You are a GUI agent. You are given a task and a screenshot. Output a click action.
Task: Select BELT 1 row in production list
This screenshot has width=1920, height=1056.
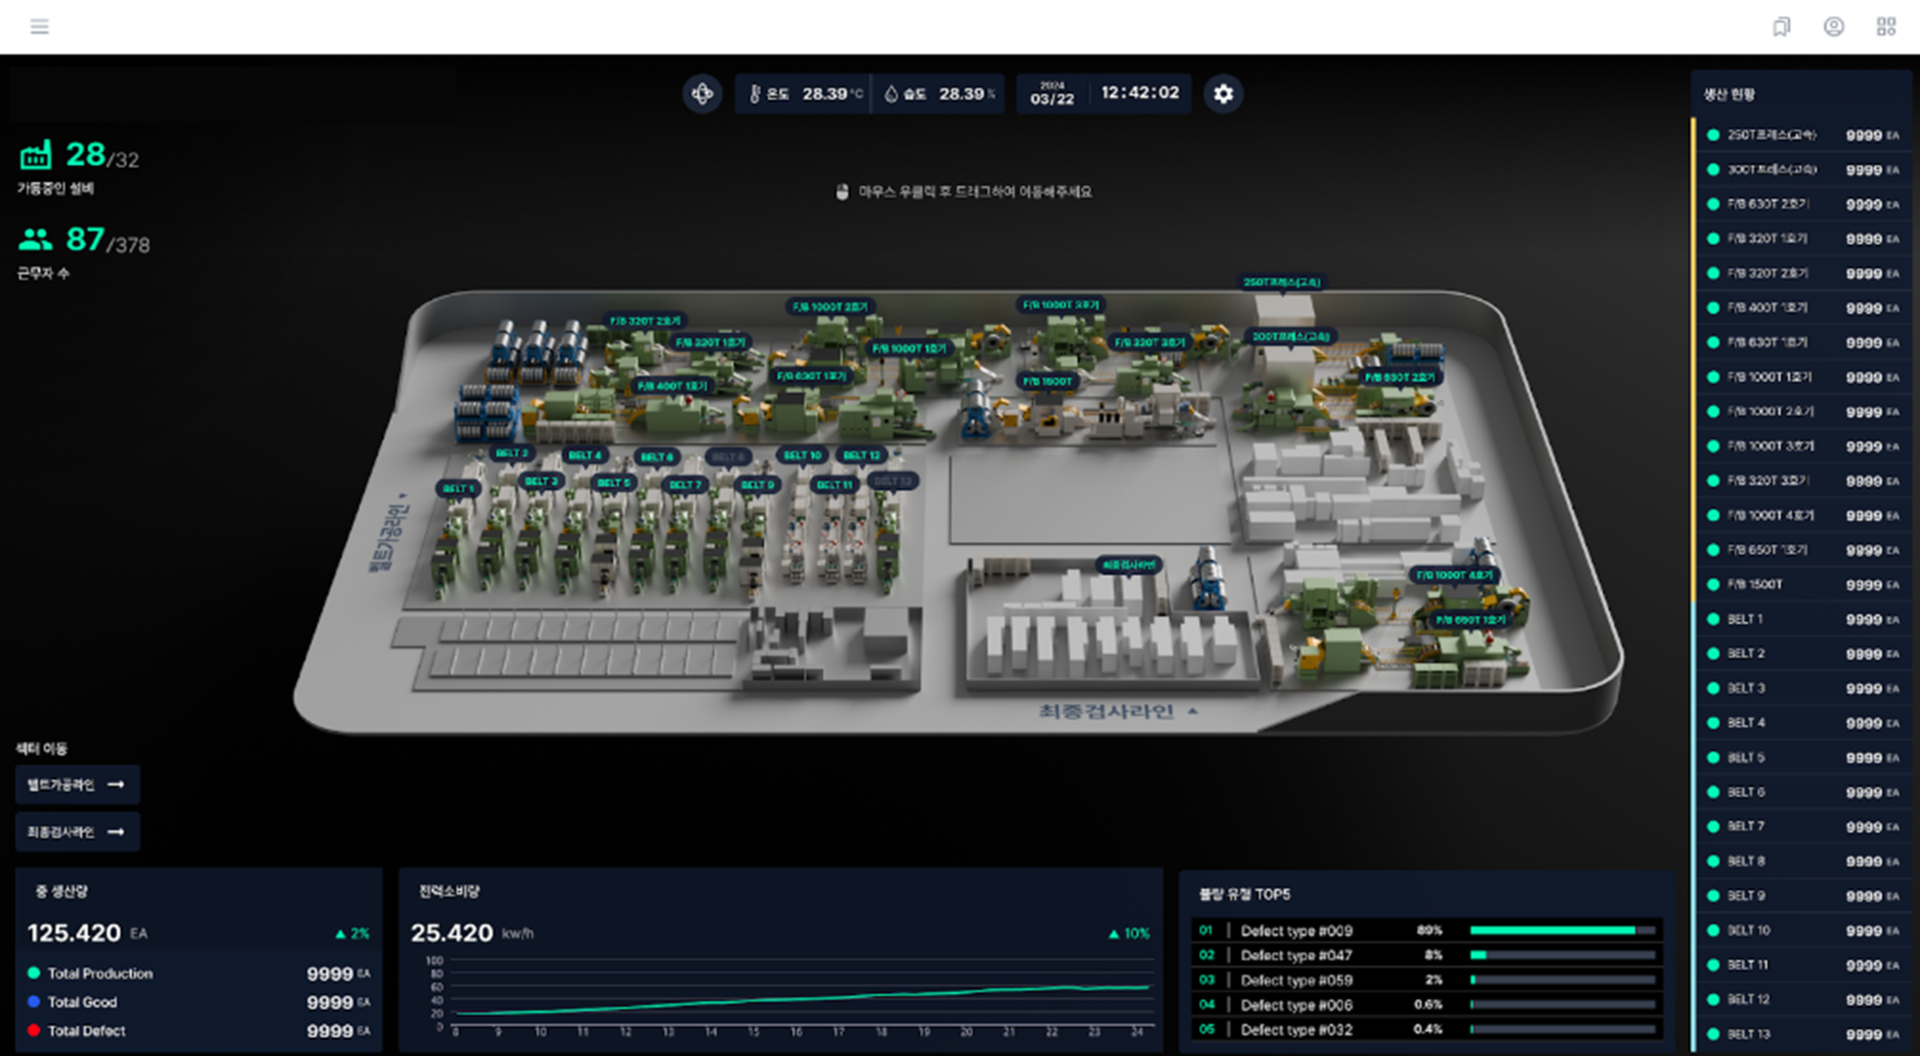[1801, 619]
